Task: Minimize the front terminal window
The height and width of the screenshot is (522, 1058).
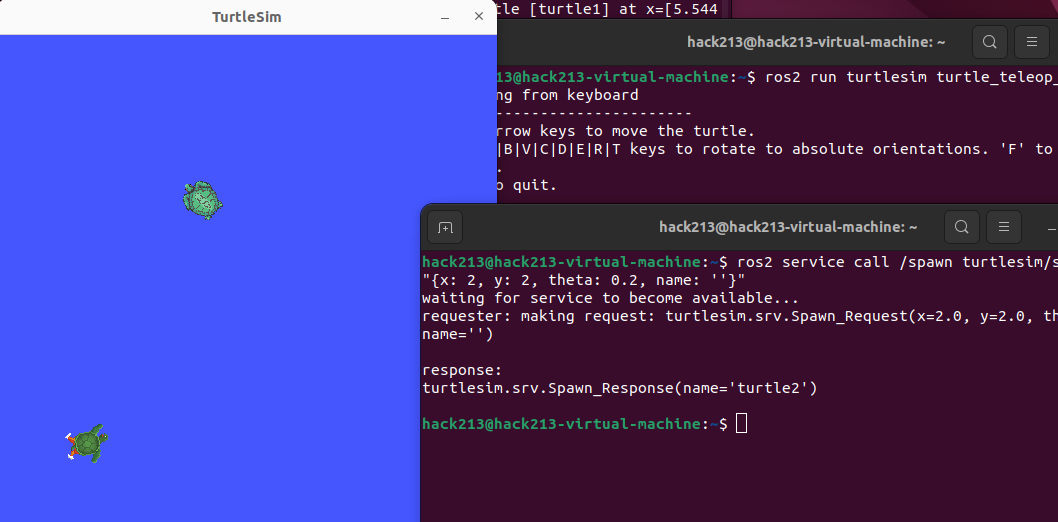Action: (1051, 228)
